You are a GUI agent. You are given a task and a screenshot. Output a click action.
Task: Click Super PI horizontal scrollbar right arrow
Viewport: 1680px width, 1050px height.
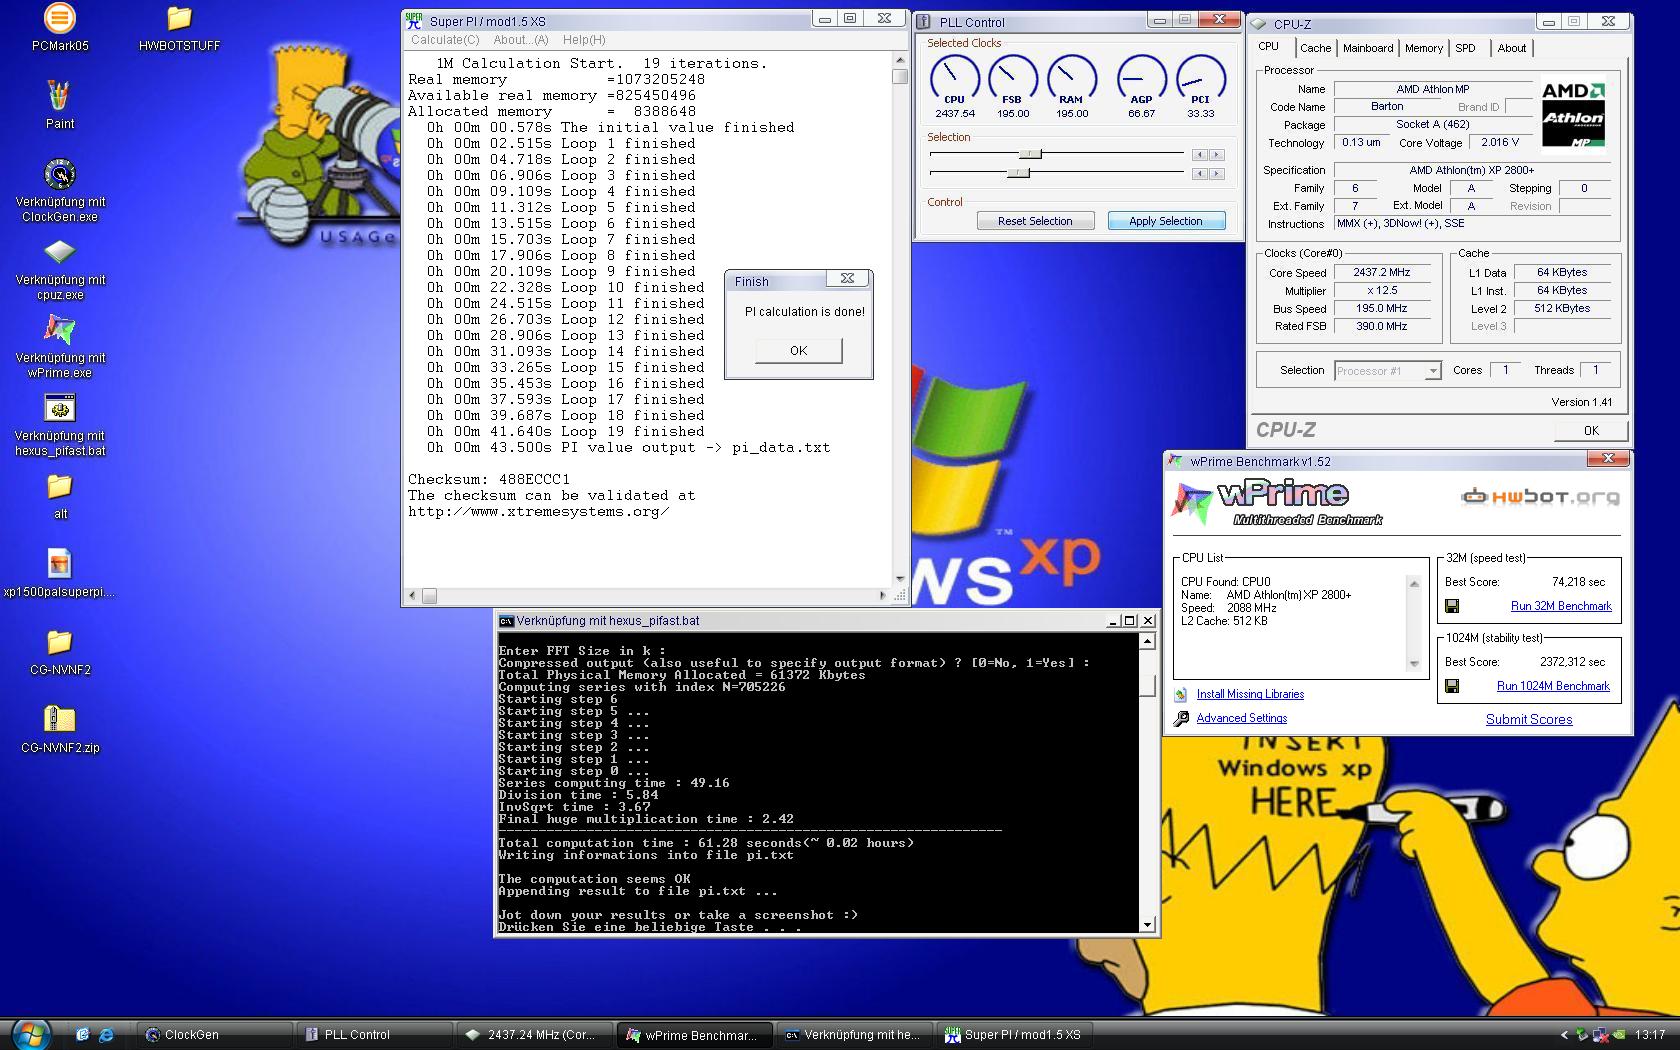[x=882, y=596]
